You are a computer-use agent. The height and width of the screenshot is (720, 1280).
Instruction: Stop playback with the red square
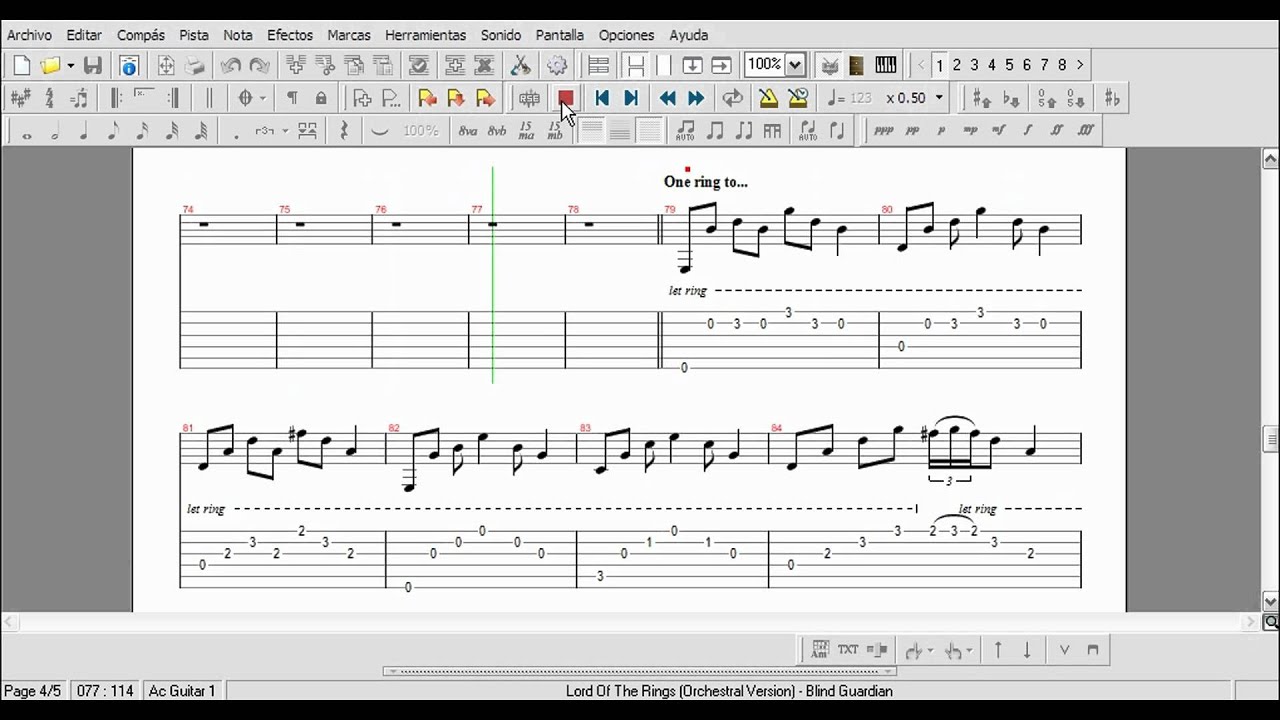(565, 98)
